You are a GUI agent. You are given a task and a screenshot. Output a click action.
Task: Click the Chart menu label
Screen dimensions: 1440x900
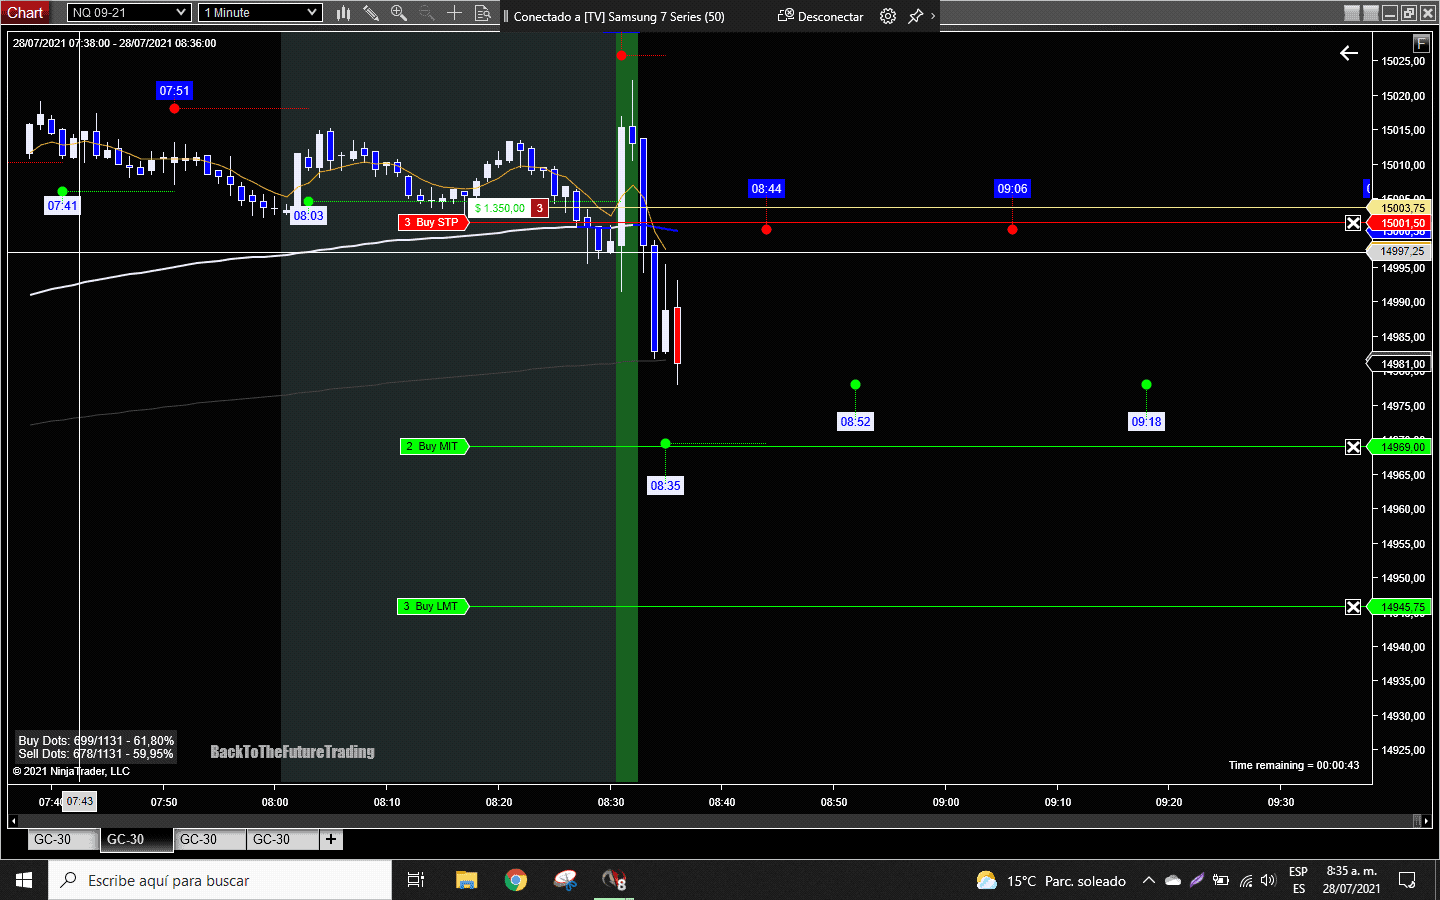(25, 12)
